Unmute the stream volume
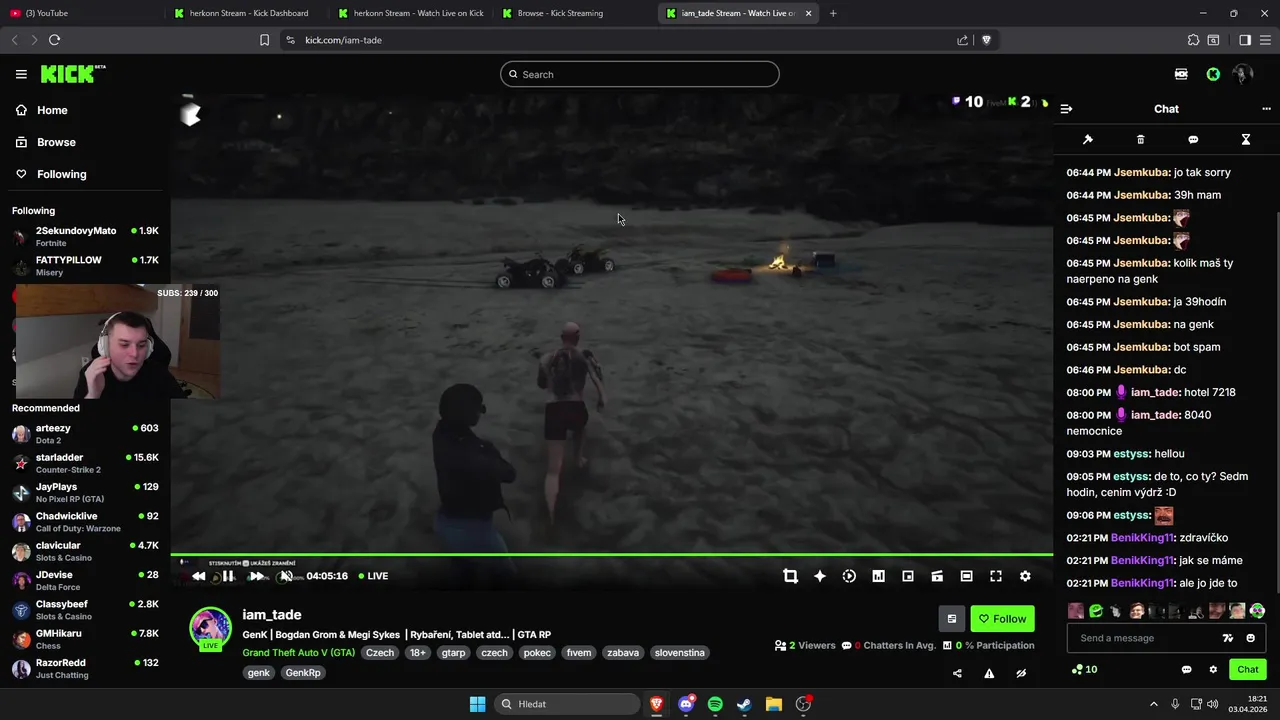Screen dimensions: 1280x720 pyautogui.click(x=286, y=576)
